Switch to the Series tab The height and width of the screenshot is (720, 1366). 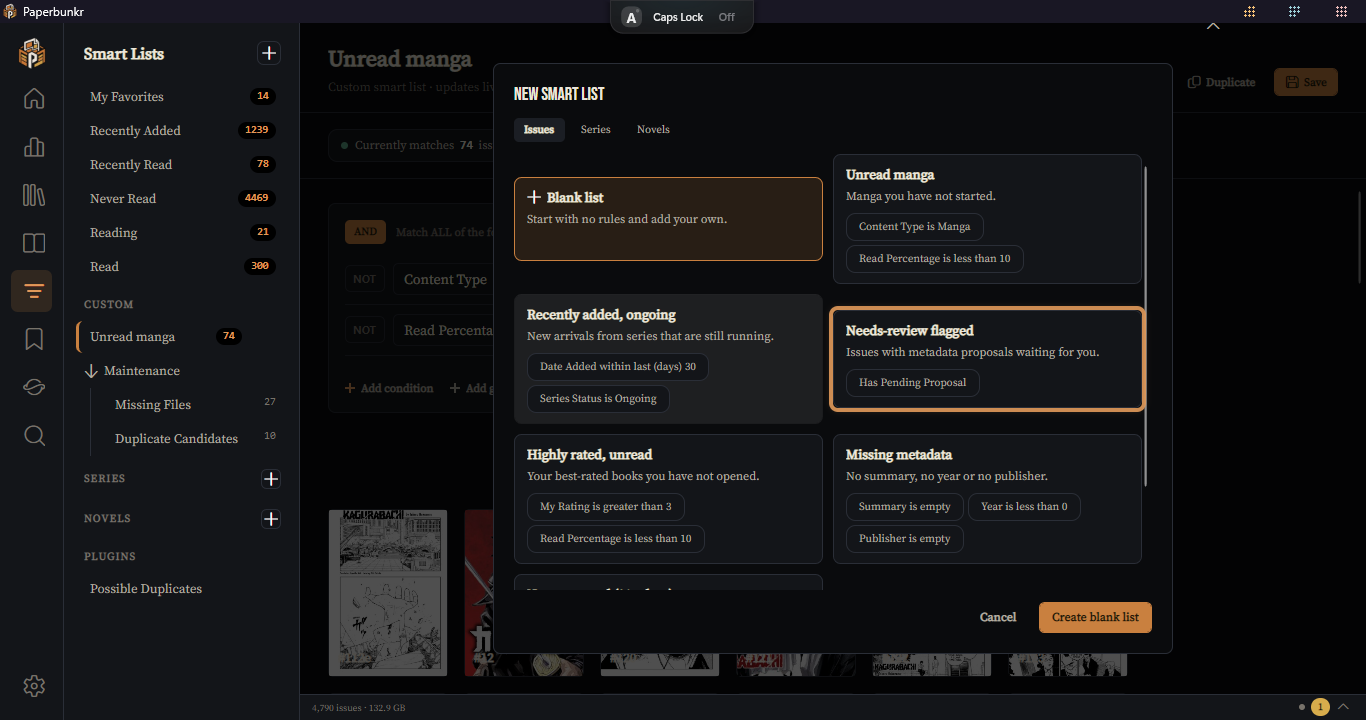[595, 130]
